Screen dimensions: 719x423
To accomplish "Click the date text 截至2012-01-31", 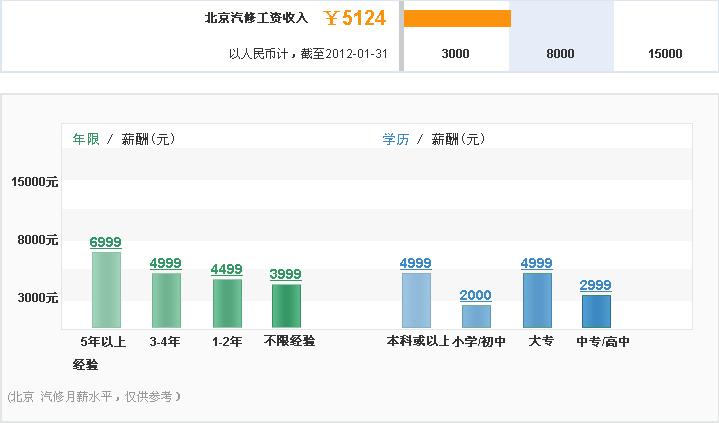I will pyautogui.click(x=344, y=54).
